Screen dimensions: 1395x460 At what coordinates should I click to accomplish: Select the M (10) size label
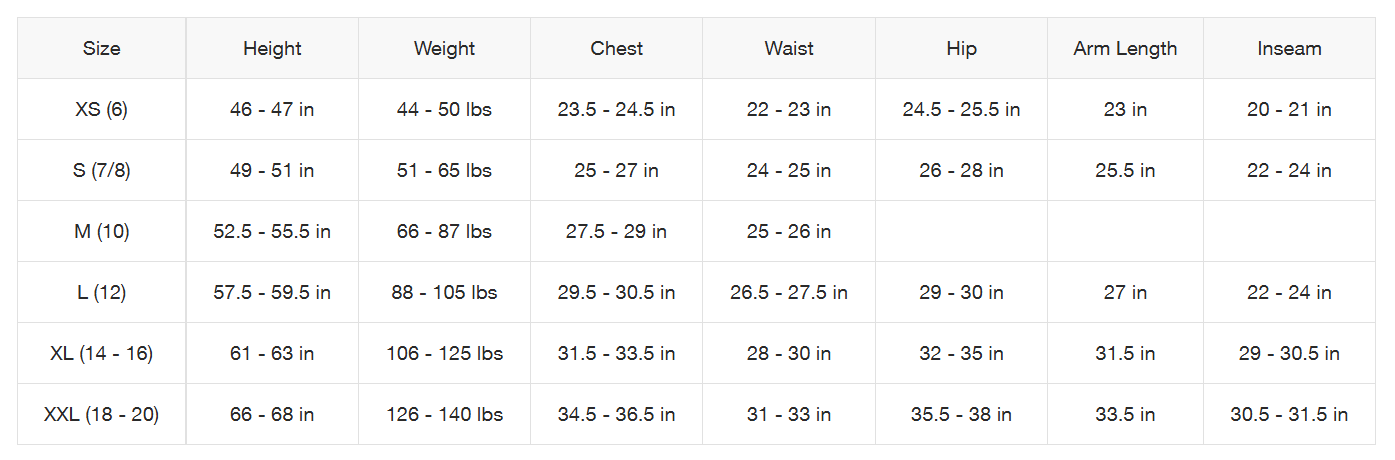click(102, 231)
